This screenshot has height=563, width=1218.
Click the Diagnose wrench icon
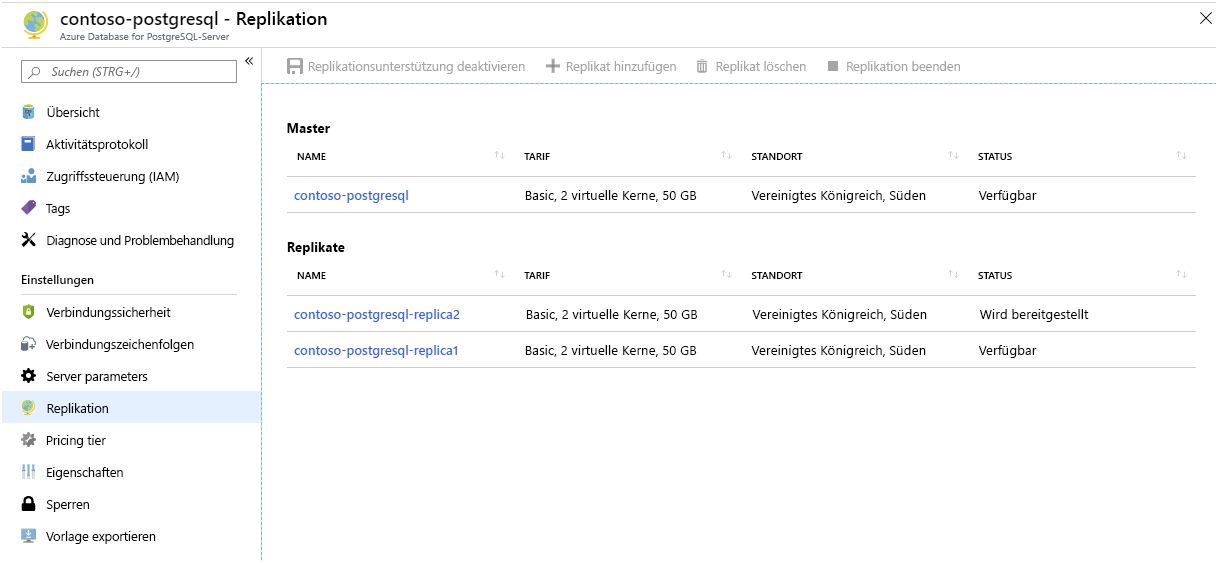[x=28, y=240]
